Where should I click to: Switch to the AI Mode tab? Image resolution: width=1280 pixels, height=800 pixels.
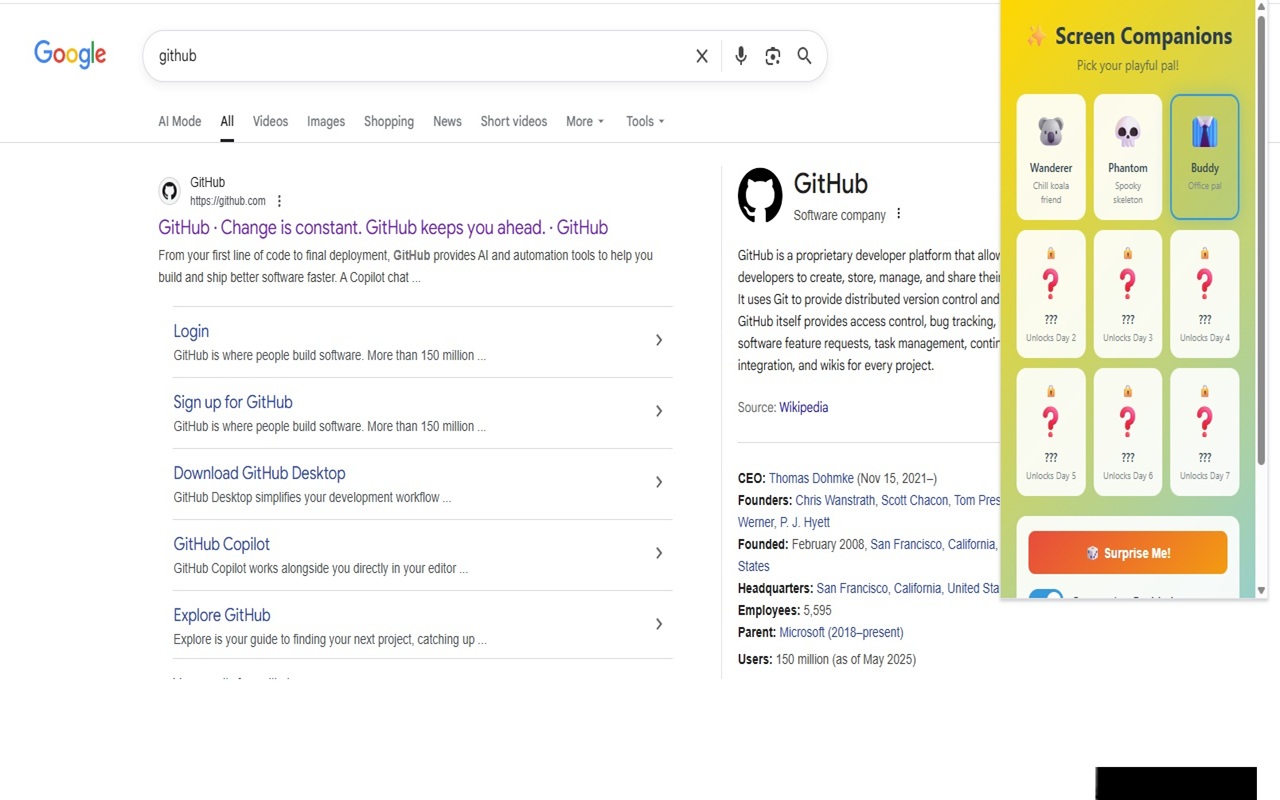point(180,121)
